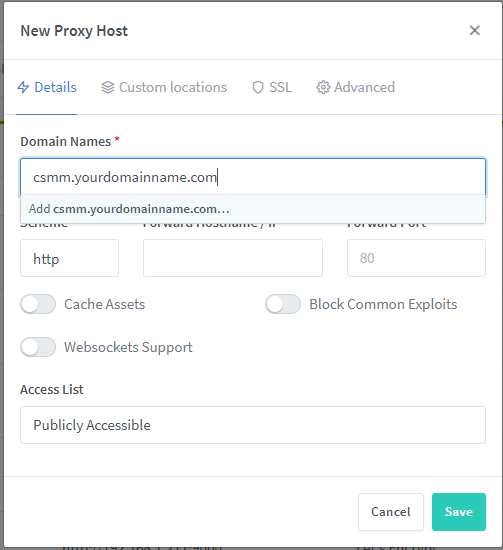Focus the Domain Names input field
The image size is (503, 550).
(253, 177)
